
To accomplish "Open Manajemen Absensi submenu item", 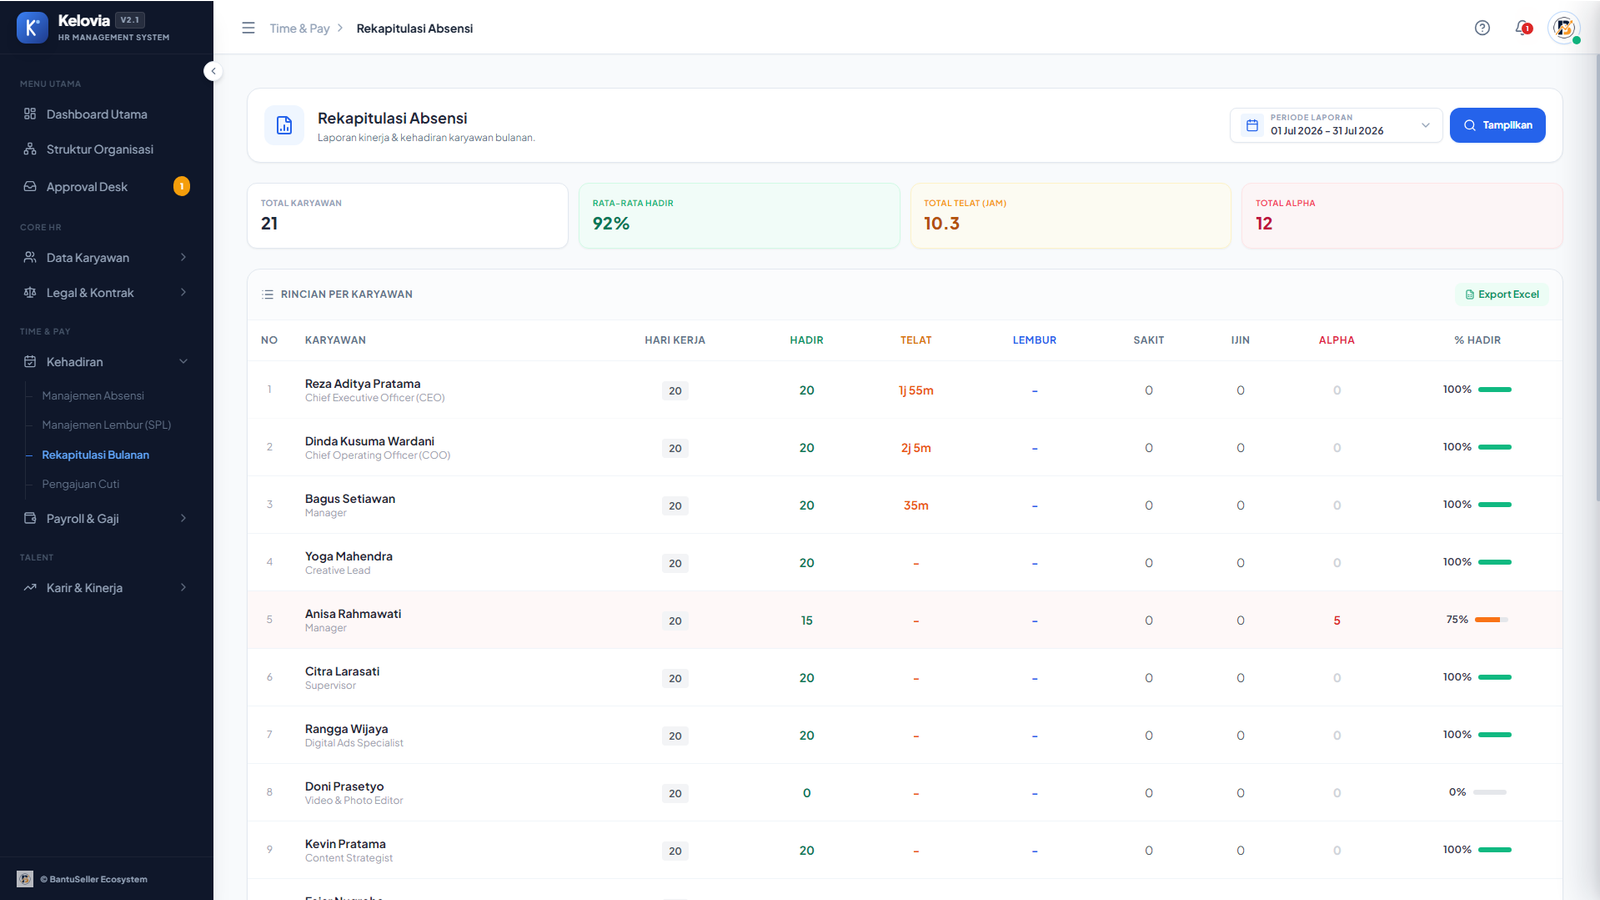I will [93, 396].
